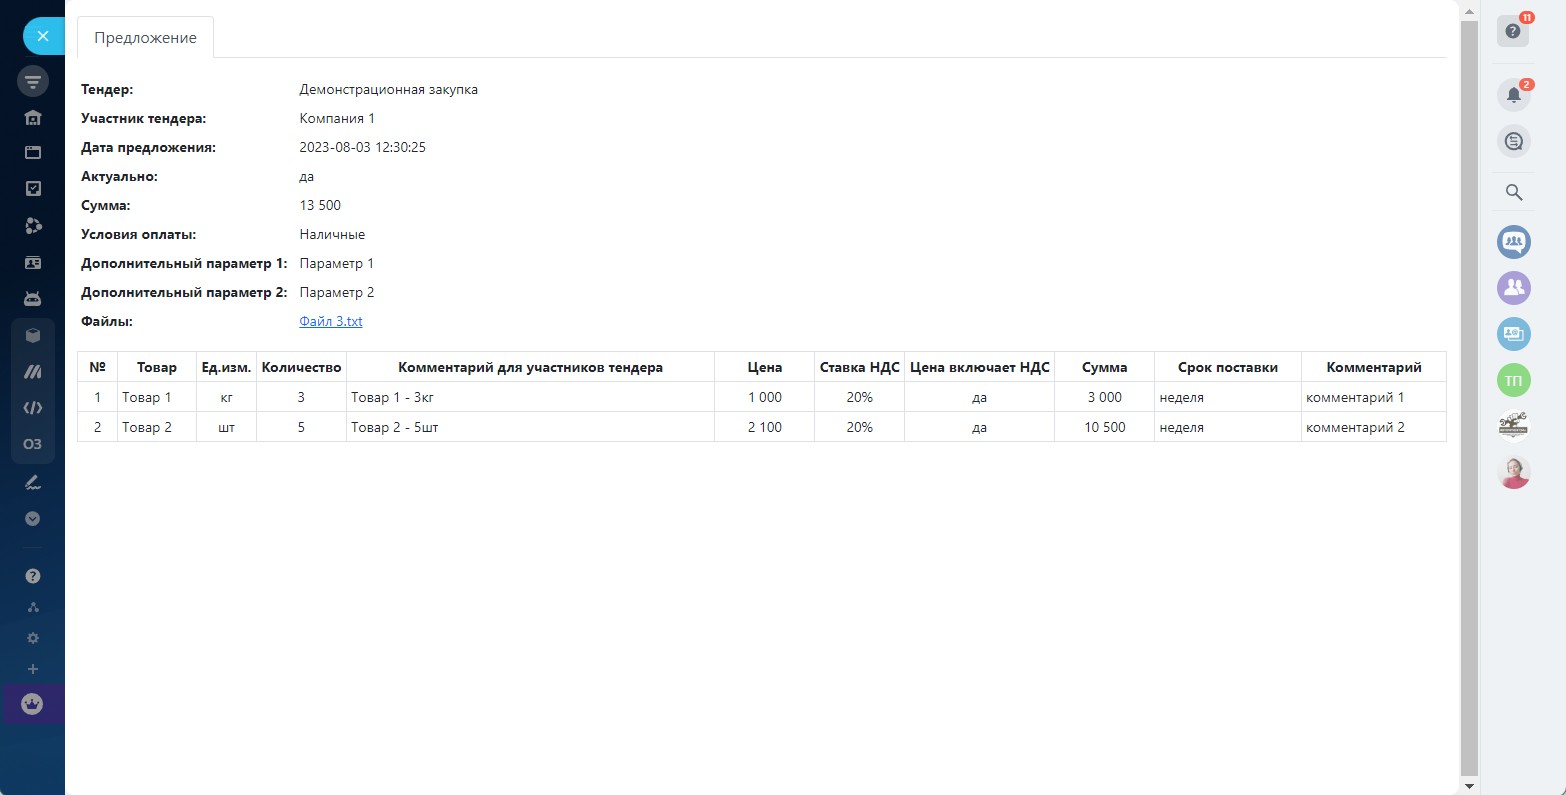Open the user photo avatar in right panel
The height and width of the screenshot is (795, 1566).
pyautogui.click(x=1513, y=472)
